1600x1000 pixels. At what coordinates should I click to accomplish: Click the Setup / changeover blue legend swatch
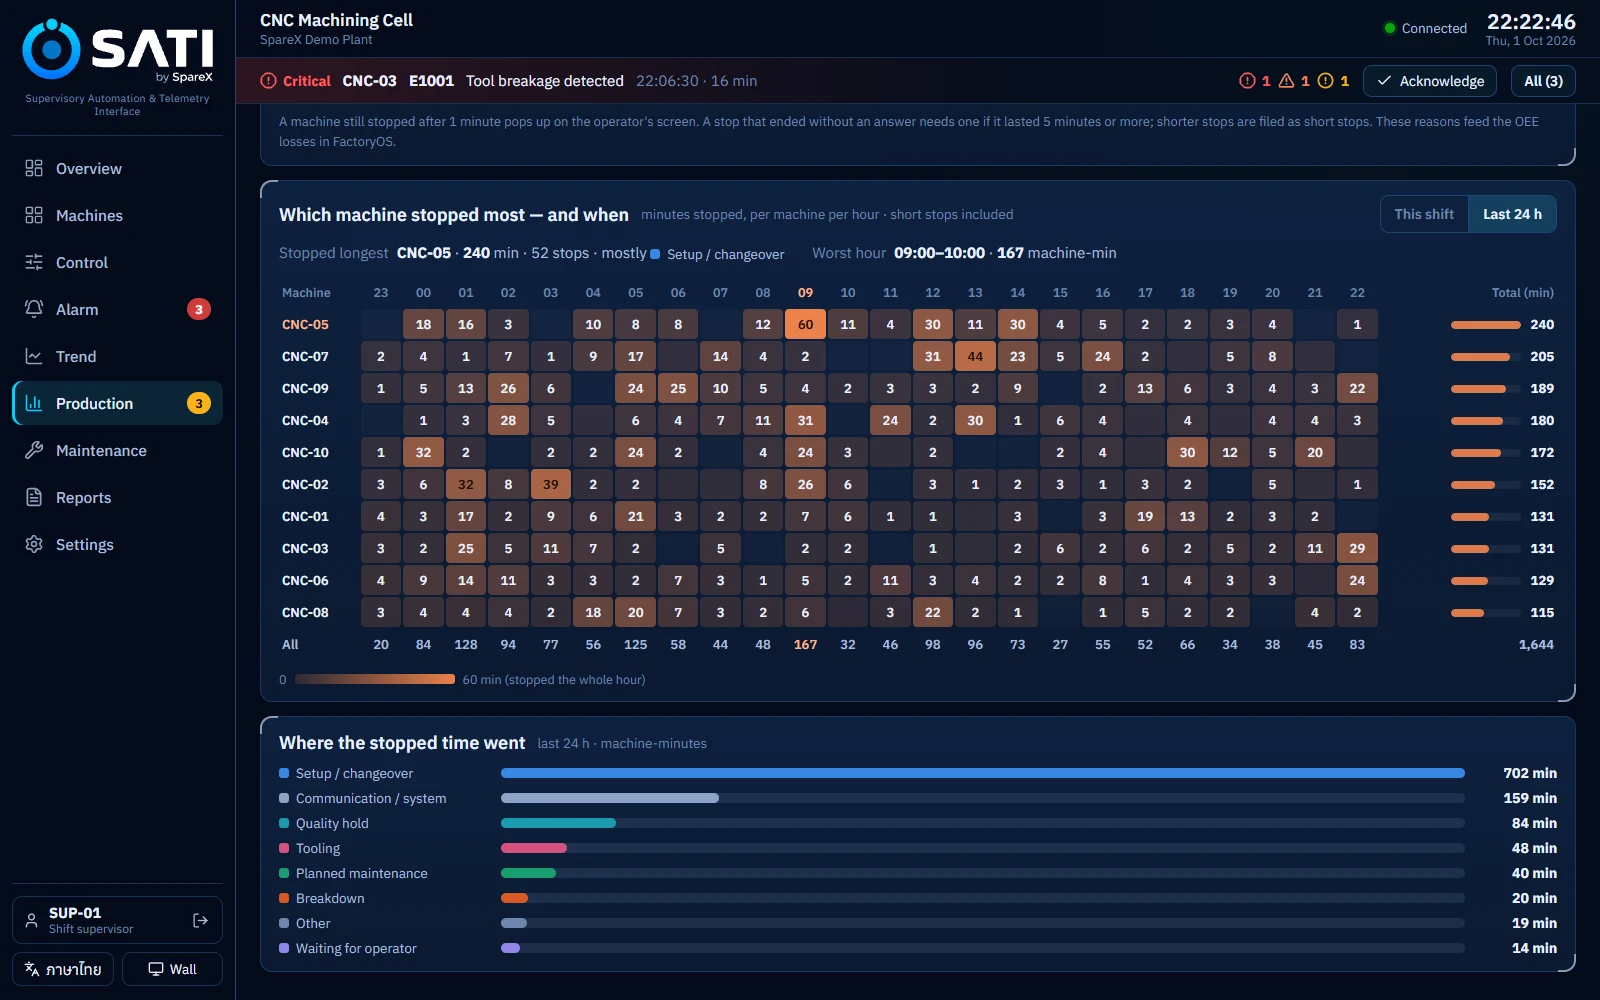click(x=284, y=773)
